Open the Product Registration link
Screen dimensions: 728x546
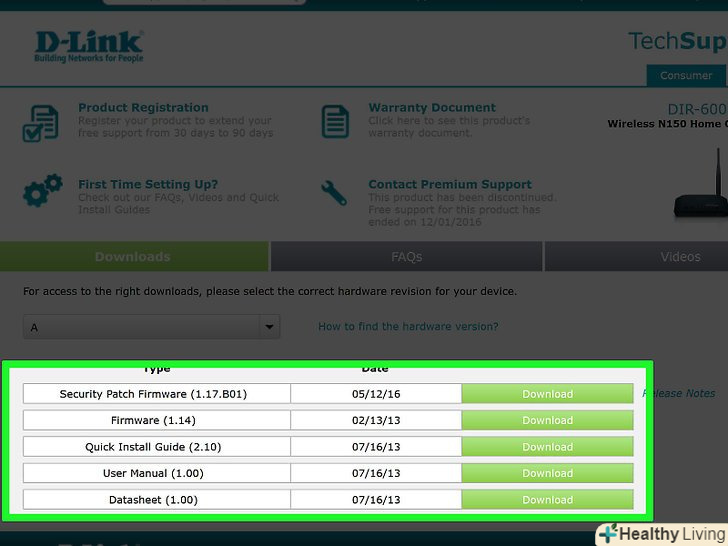143,107
